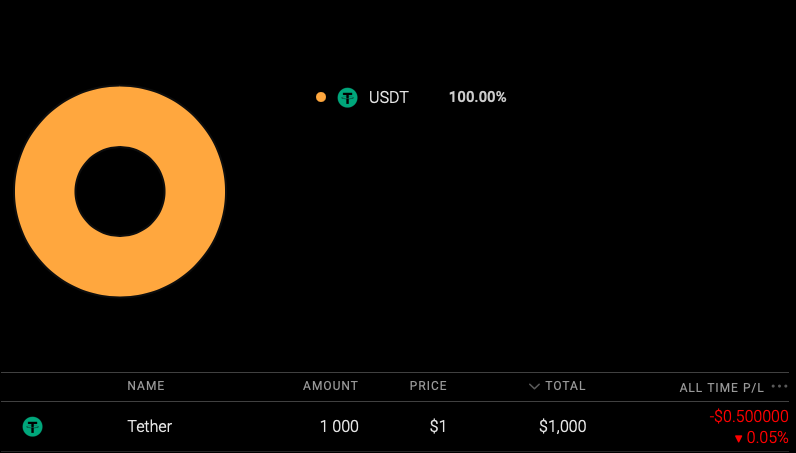Click the USDT Tether icon in chart legend

pyautogui.click(x=347, y=97)
